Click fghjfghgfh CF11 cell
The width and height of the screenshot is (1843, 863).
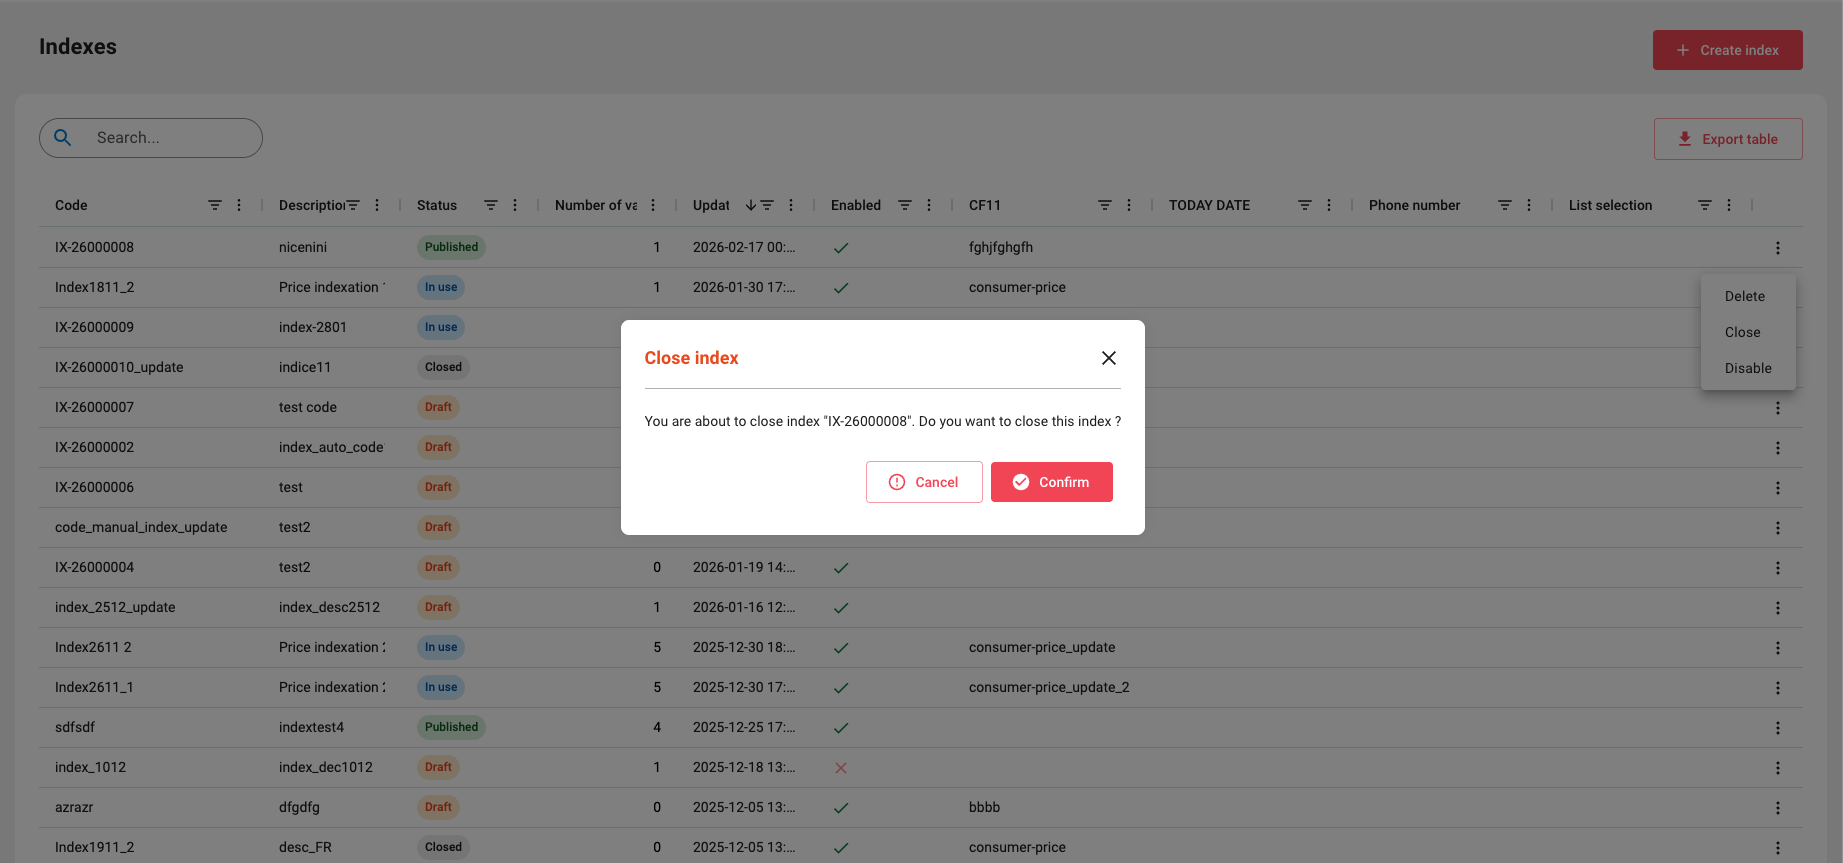pyautogui.click(x=1001, y=247)
